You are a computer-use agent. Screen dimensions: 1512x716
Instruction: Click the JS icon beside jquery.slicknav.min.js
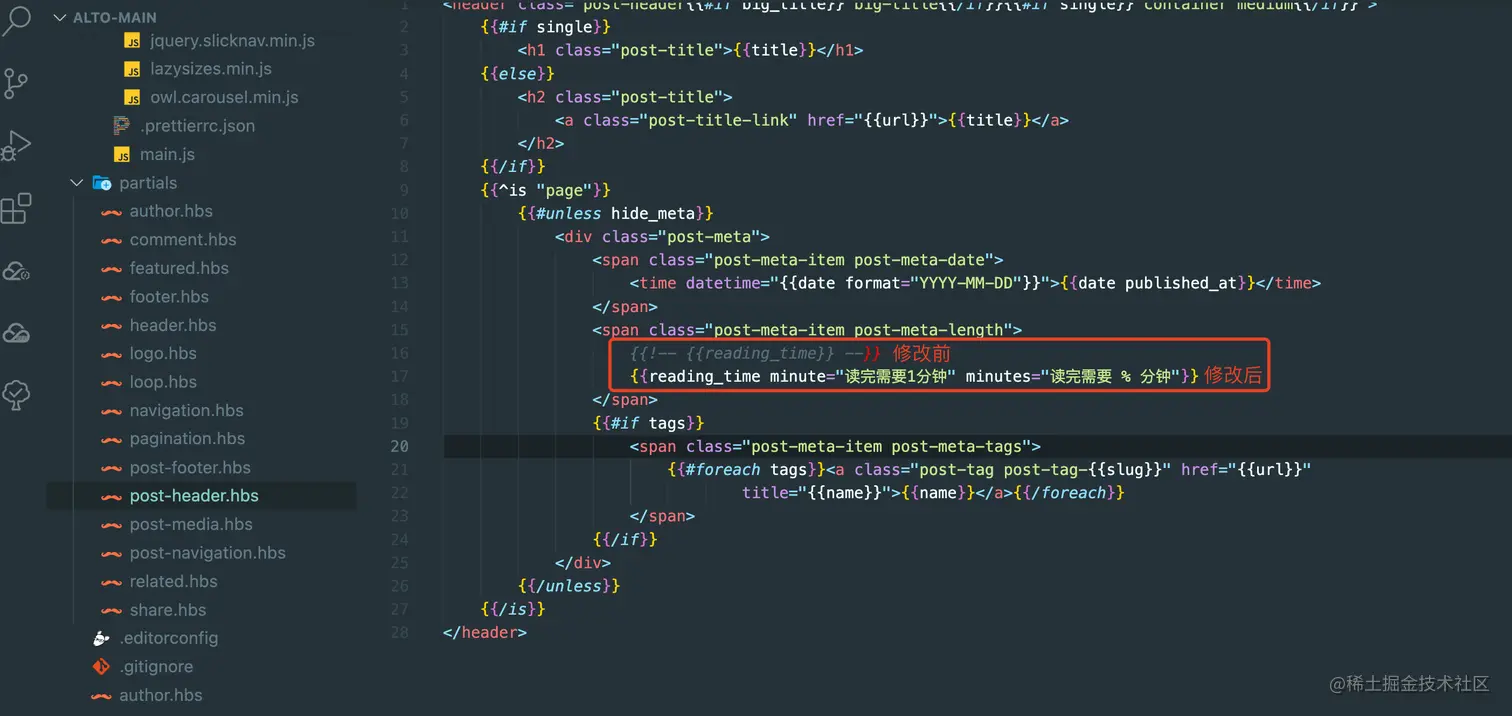point(132,41)
